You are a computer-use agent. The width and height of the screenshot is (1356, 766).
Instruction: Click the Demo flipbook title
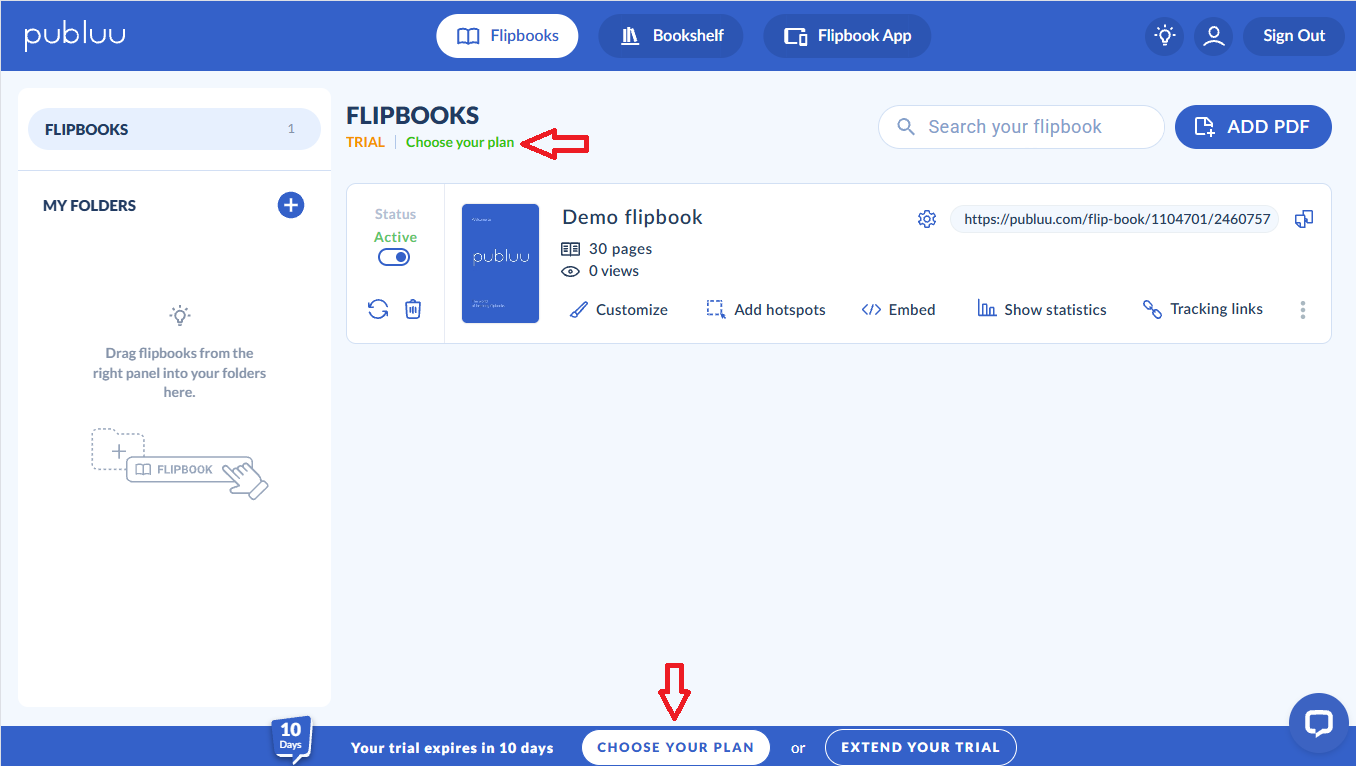633,217
